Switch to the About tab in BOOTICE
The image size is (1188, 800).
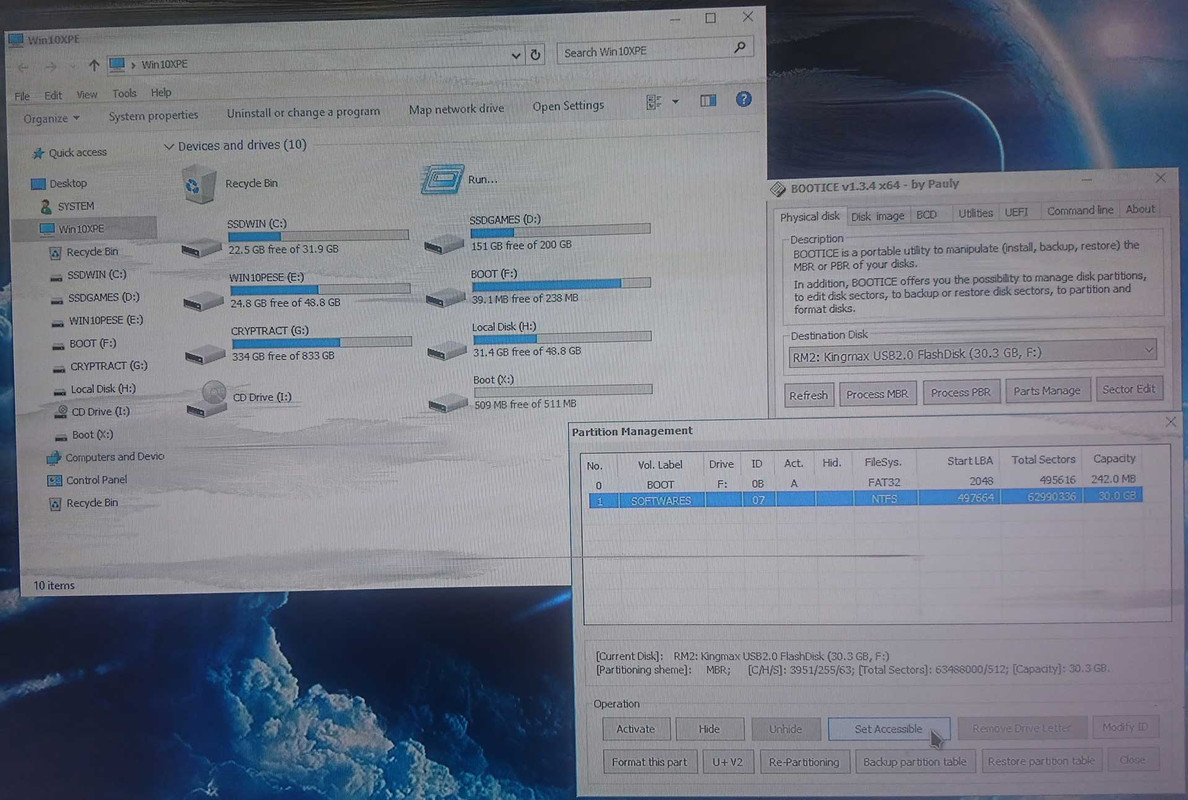coord(1140,209)
